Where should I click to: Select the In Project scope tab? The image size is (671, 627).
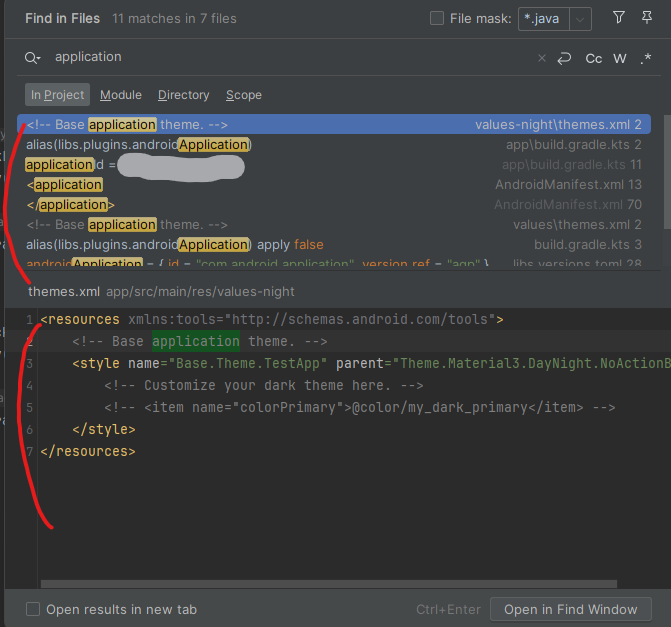tap(57, 95)
